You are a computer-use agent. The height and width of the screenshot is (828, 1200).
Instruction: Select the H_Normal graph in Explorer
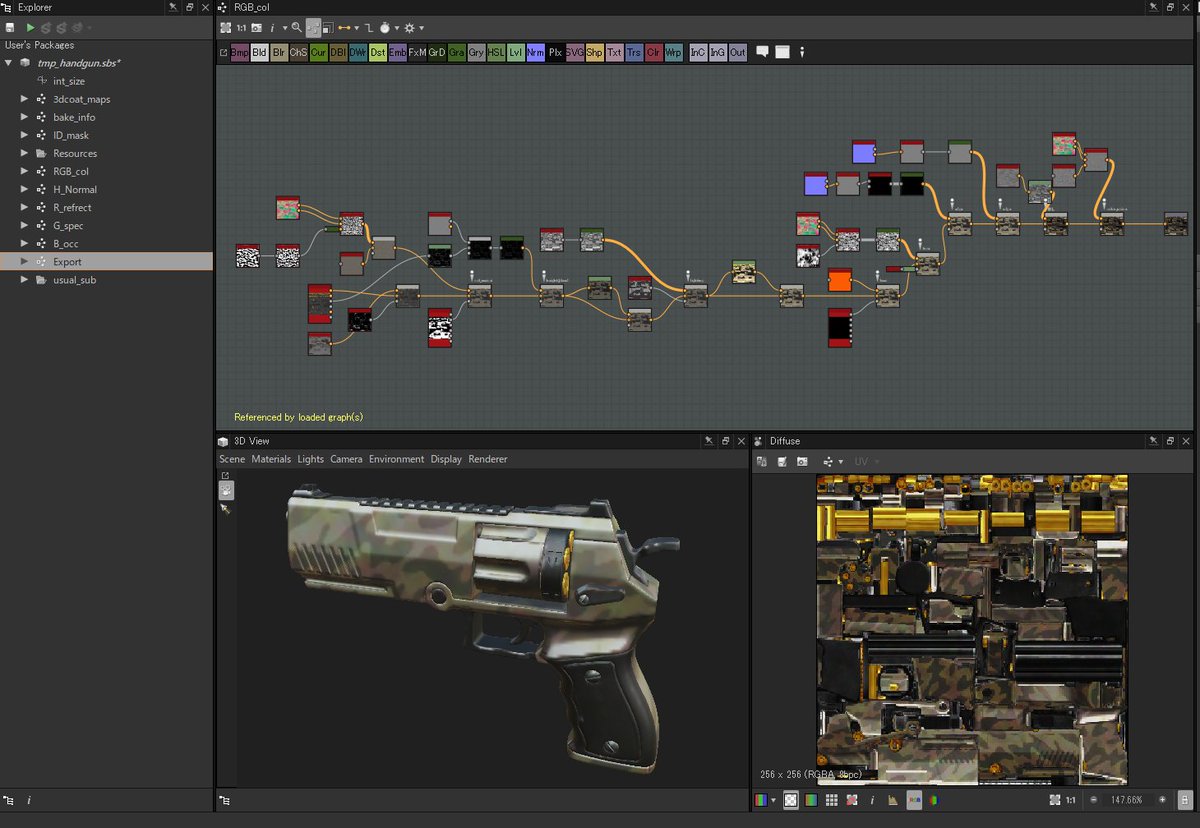(75, 189)
